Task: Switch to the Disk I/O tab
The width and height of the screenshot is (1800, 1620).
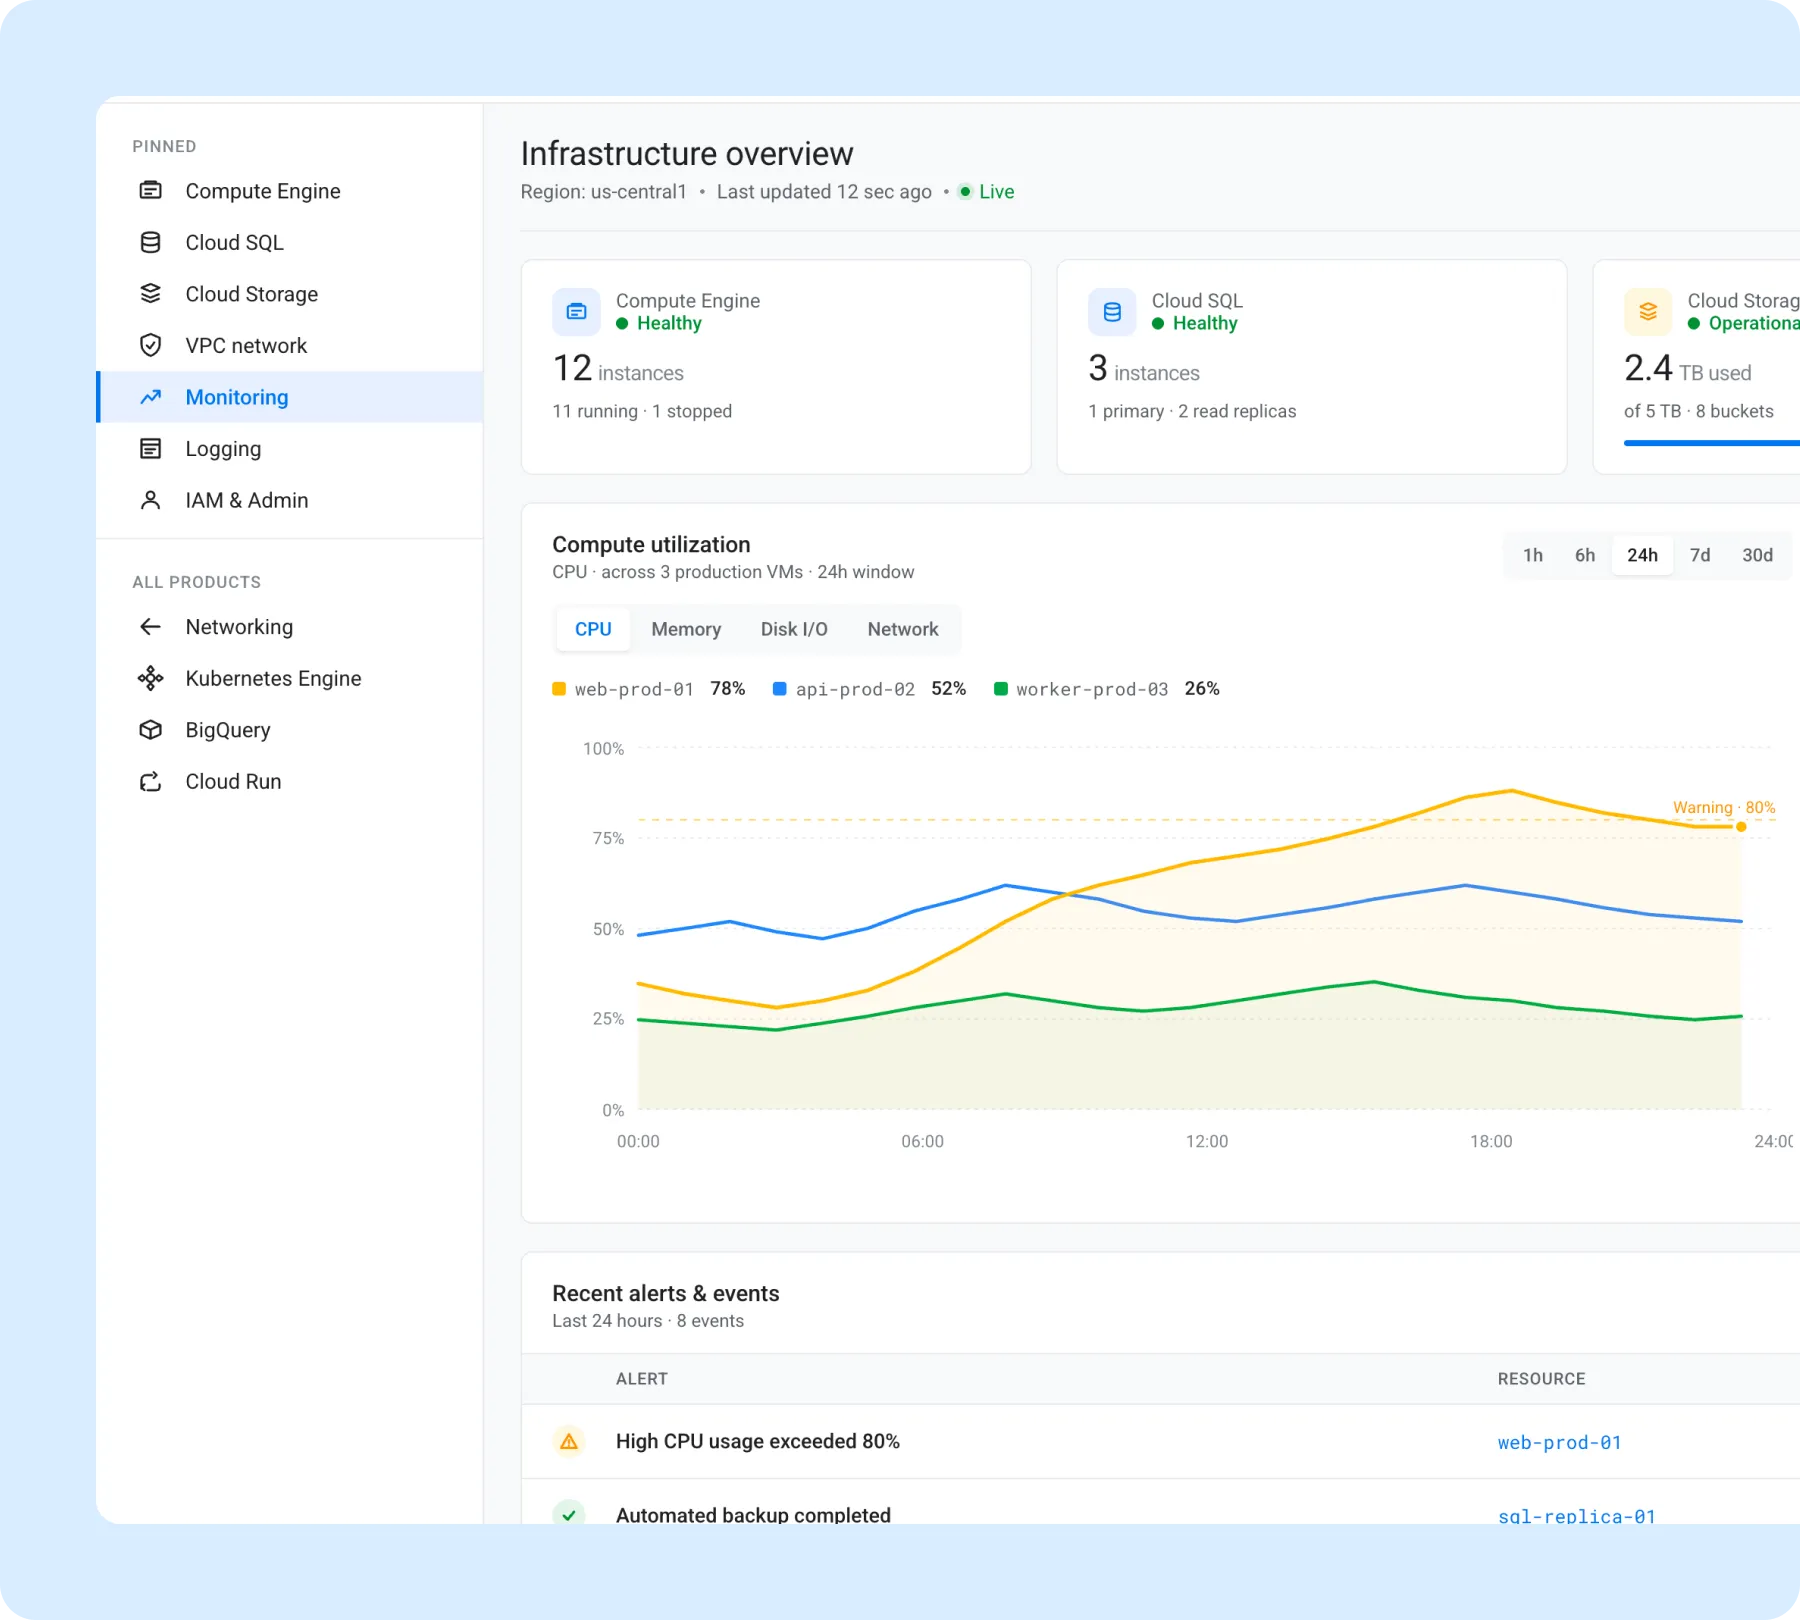Action: point(794,629)
